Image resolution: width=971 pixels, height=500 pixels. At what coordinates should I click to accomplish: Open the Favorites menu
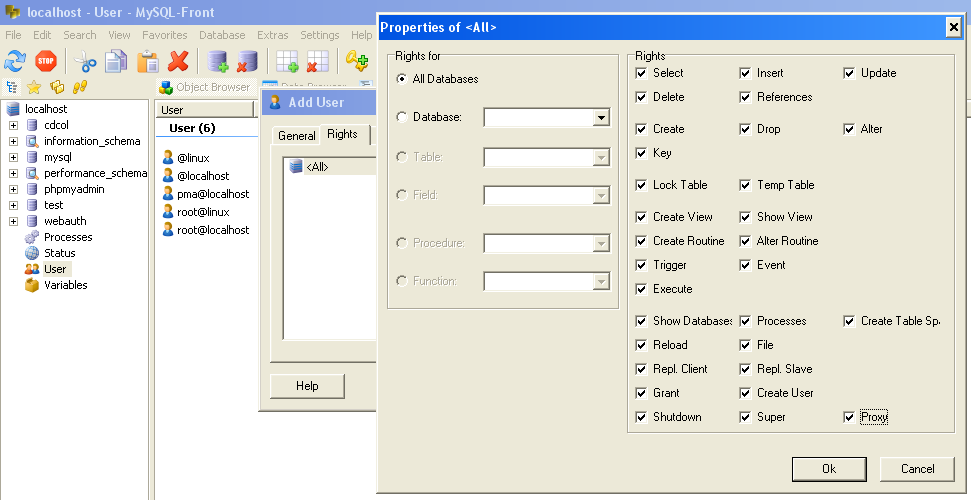pos(164,35)
